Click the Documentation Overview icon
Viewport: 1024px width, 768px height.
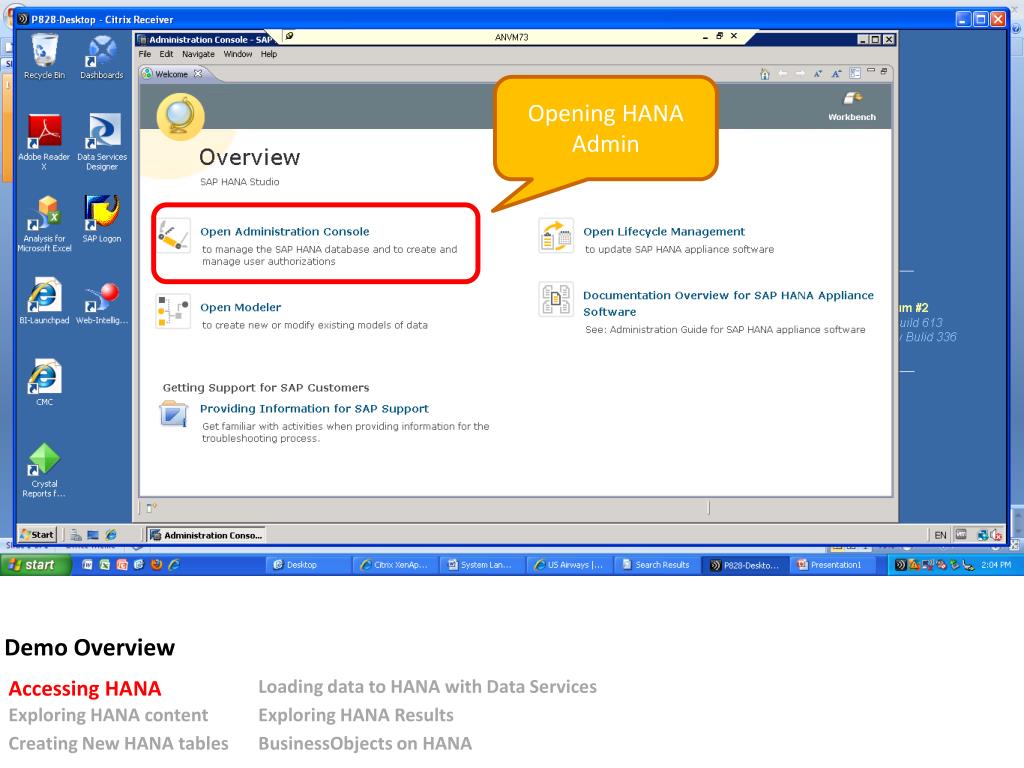(x=556, y=299)
